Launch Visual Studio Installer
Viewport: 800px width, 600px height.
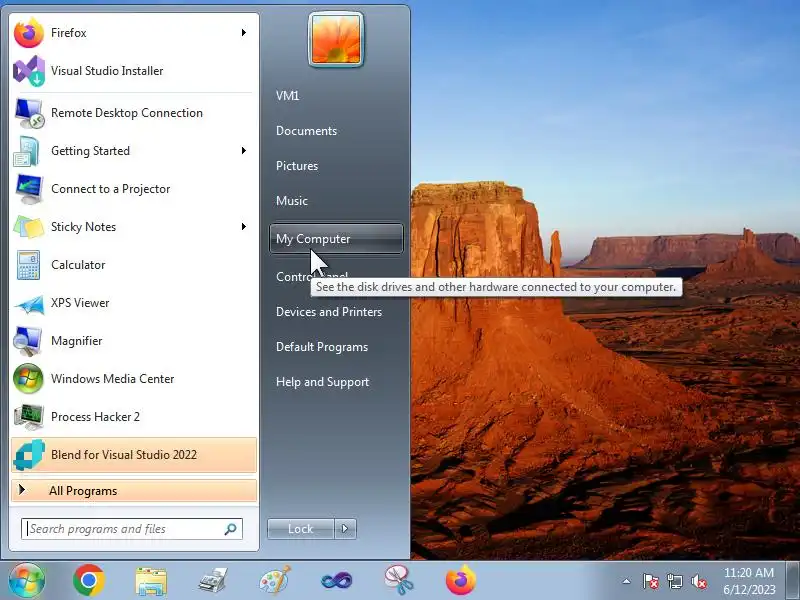point(133,70)
